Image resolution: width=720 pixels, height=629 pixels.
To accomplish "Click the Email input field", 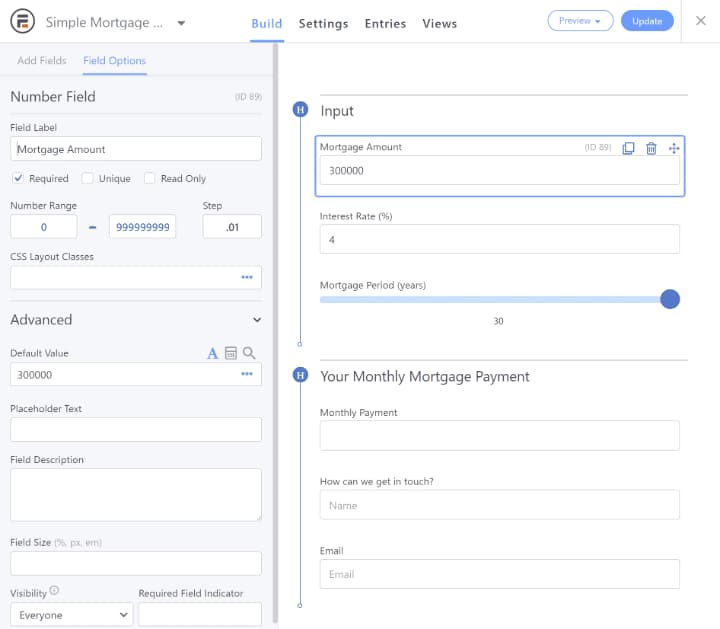I will tap(500, 574).
